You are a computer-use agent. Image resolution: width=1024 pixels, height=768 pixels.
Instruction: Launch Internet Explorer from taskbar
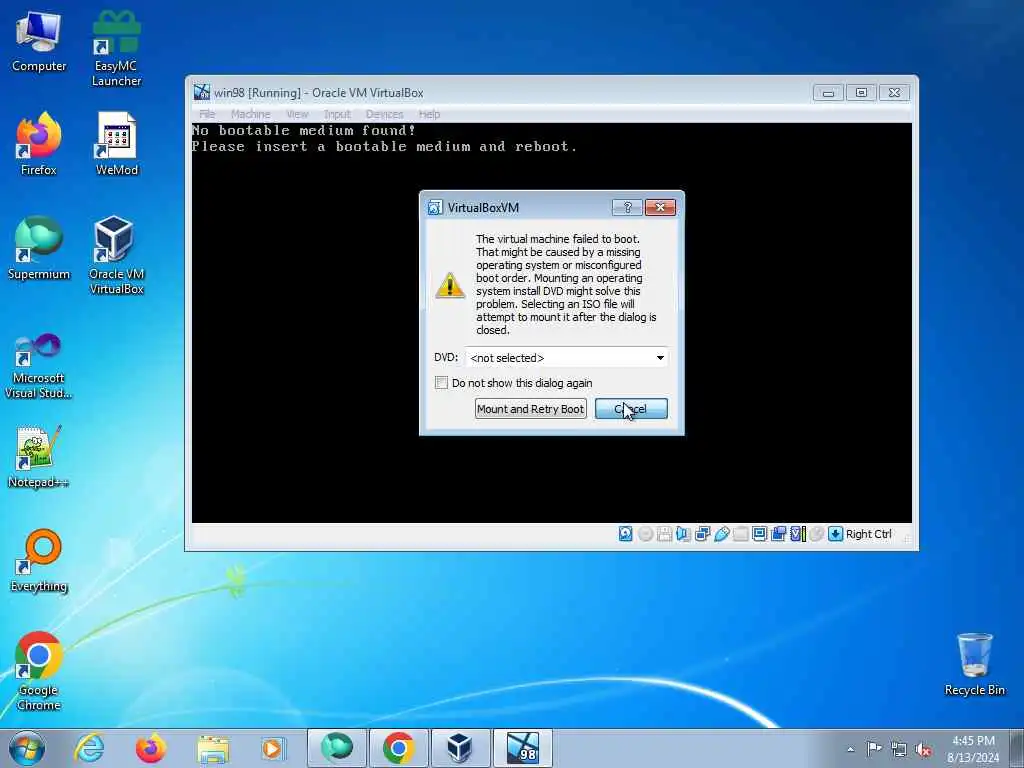pos(89,748)
